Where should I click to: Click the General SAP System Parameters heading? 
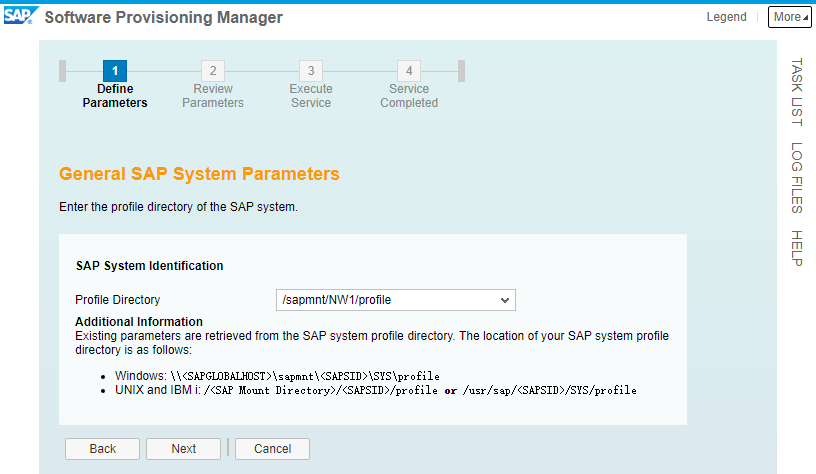[x=199, y=174]
